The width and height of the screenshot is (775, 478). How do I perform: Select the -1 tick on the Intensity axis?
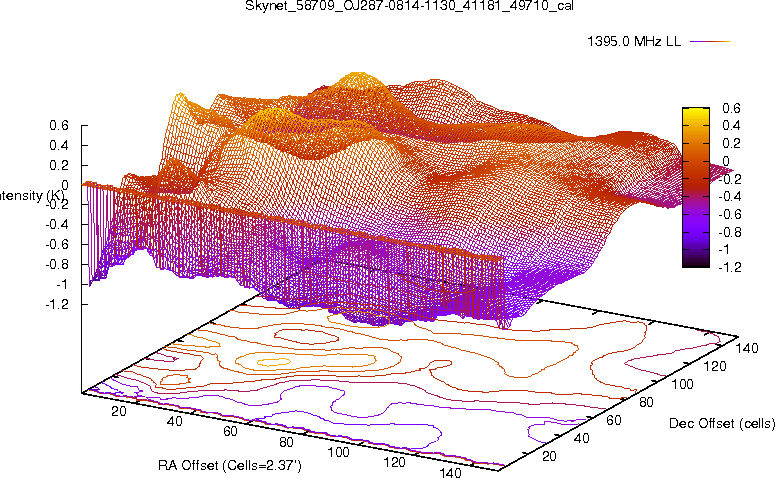click(x=62, y=285)
